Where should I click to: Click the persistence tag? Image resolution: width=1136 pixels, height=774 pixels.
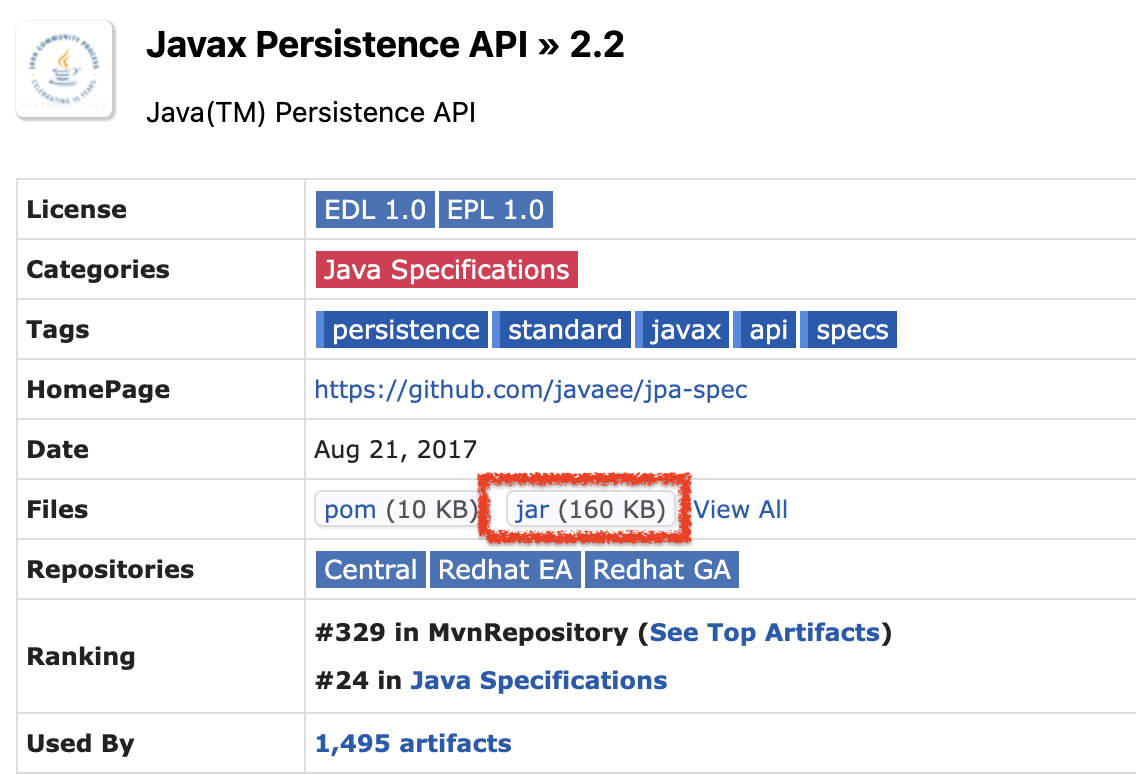tap(402, 330)
